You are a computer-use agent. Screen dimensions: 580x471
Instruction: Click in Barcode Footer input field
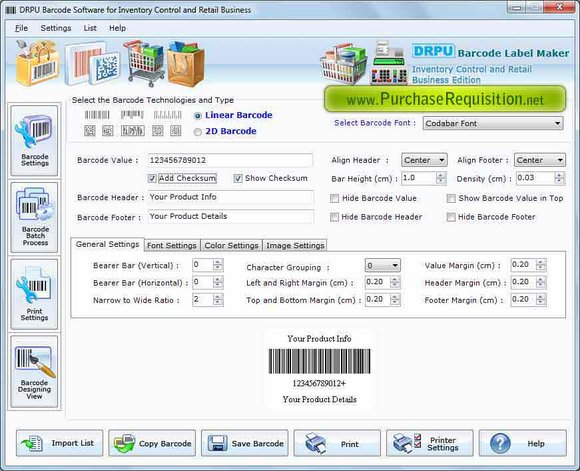point(230,216)
